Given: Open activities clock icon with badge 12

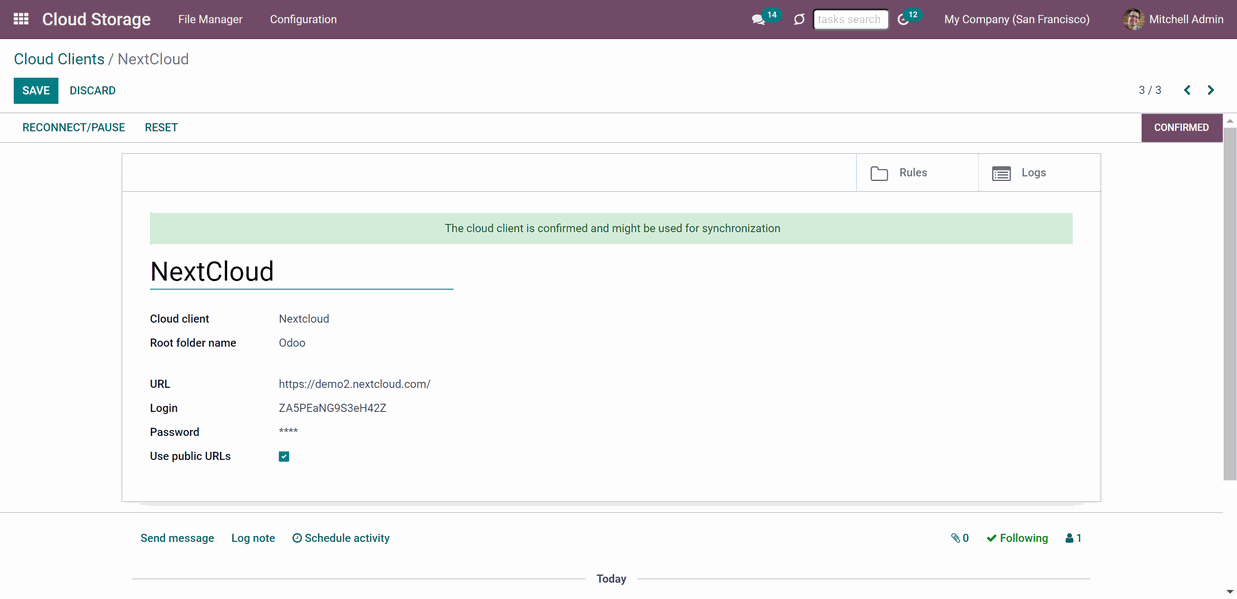Looking at the screenshot, I should pyautogui.click(x=904, y=19).
